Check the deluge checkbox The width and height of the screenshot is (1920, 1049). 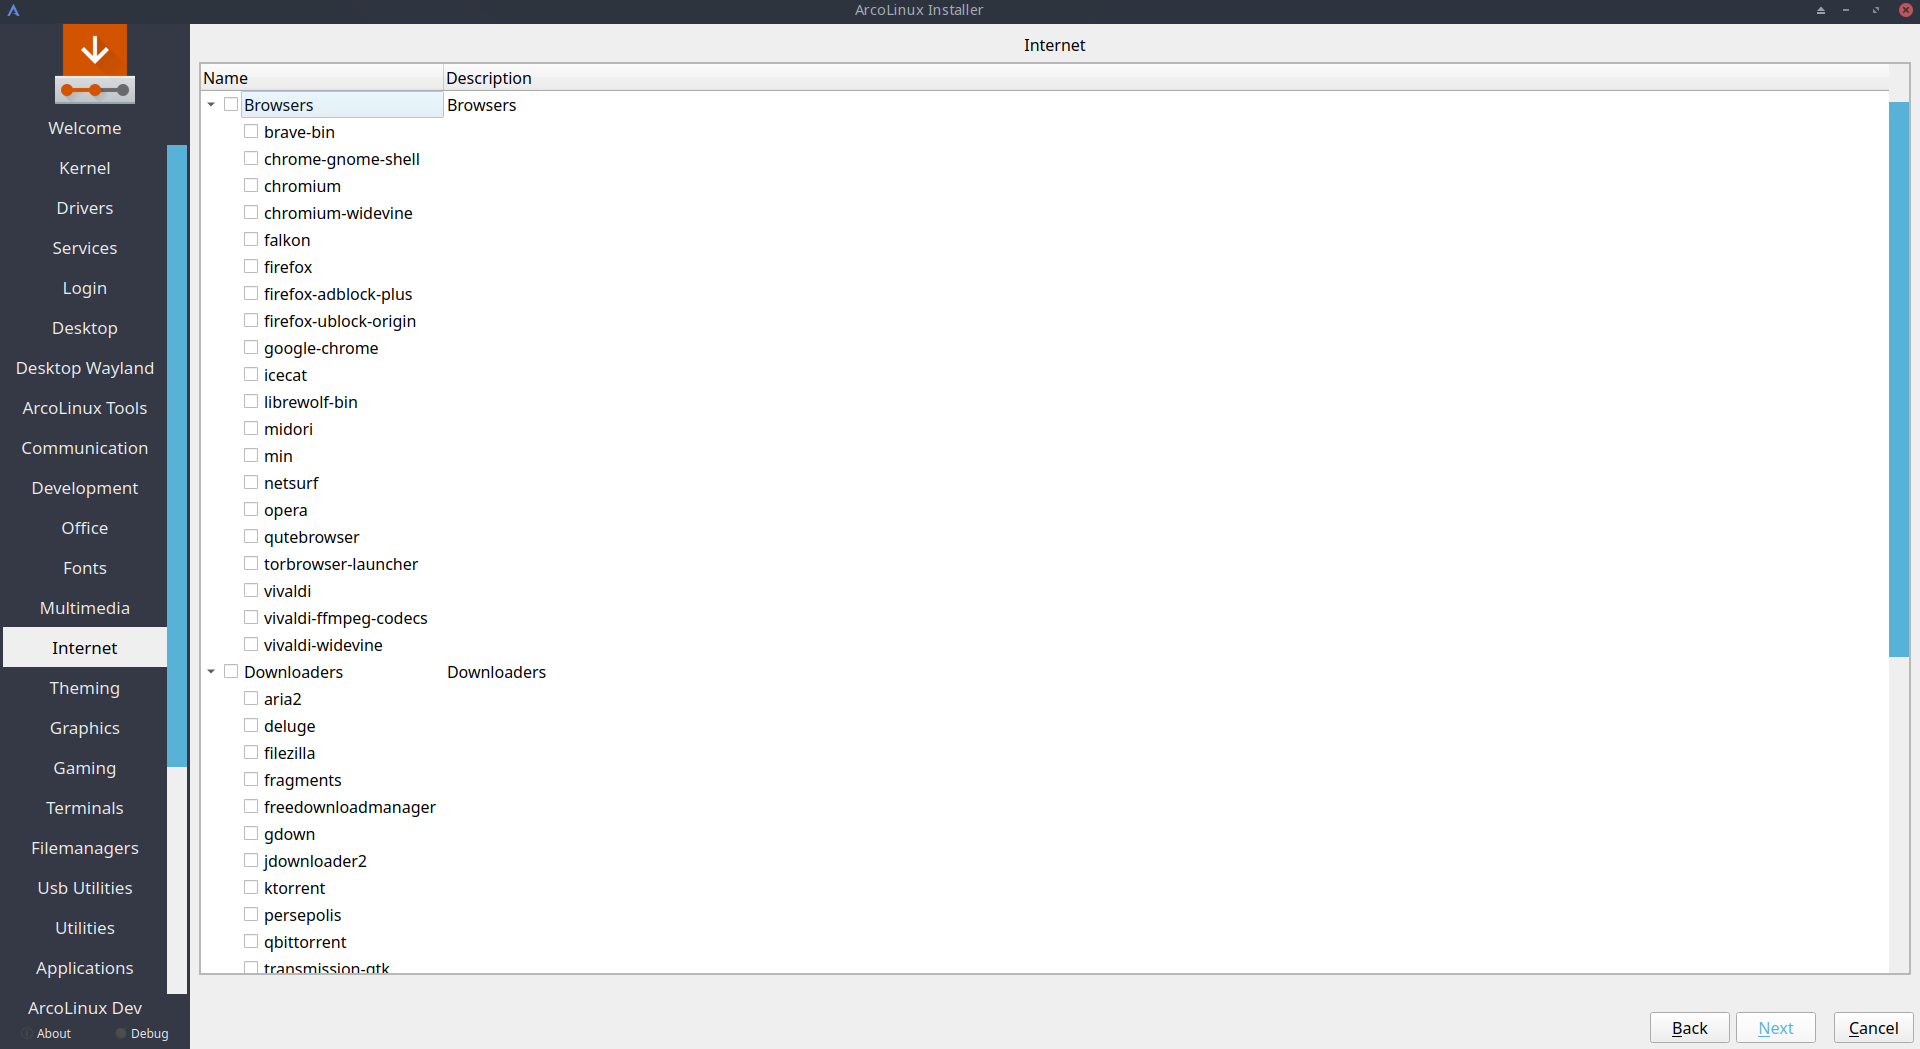[x=251, y=725]
